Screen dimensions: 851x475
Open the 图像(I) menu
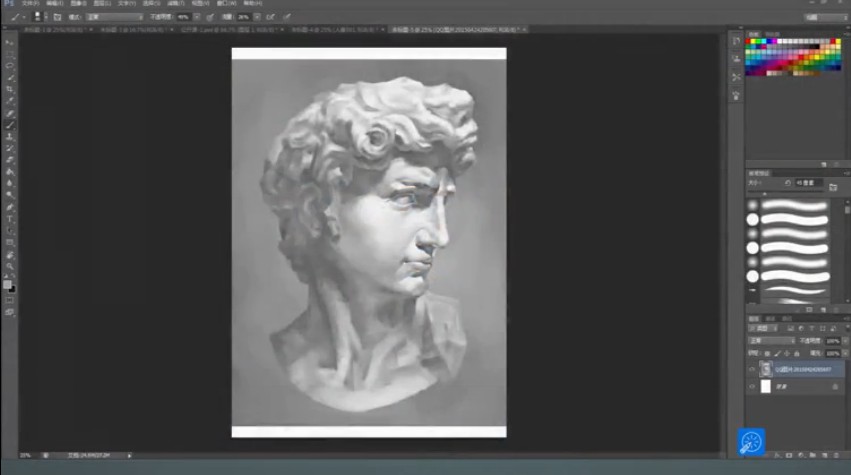pyautogui.click(x=79, y=3)
